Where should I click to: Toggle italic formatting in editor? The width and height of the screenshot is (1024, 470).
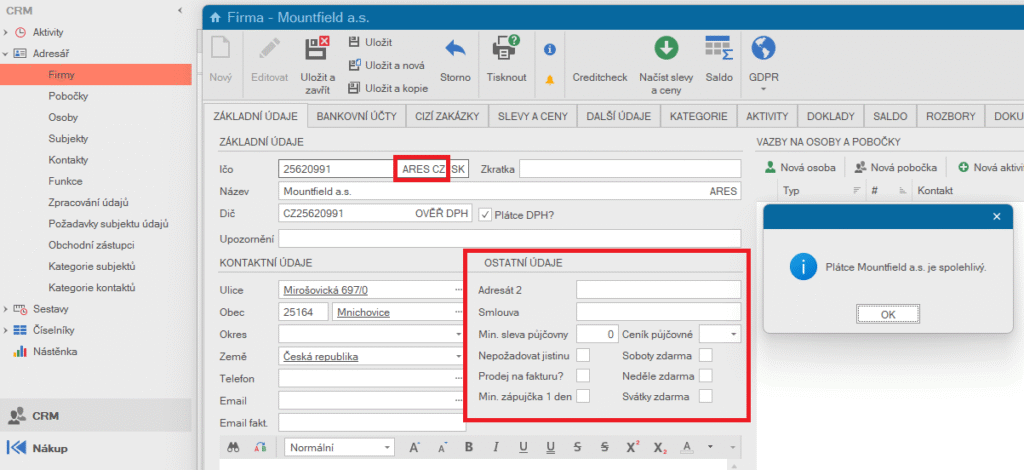pyautogui.click(x=496, y=448)
